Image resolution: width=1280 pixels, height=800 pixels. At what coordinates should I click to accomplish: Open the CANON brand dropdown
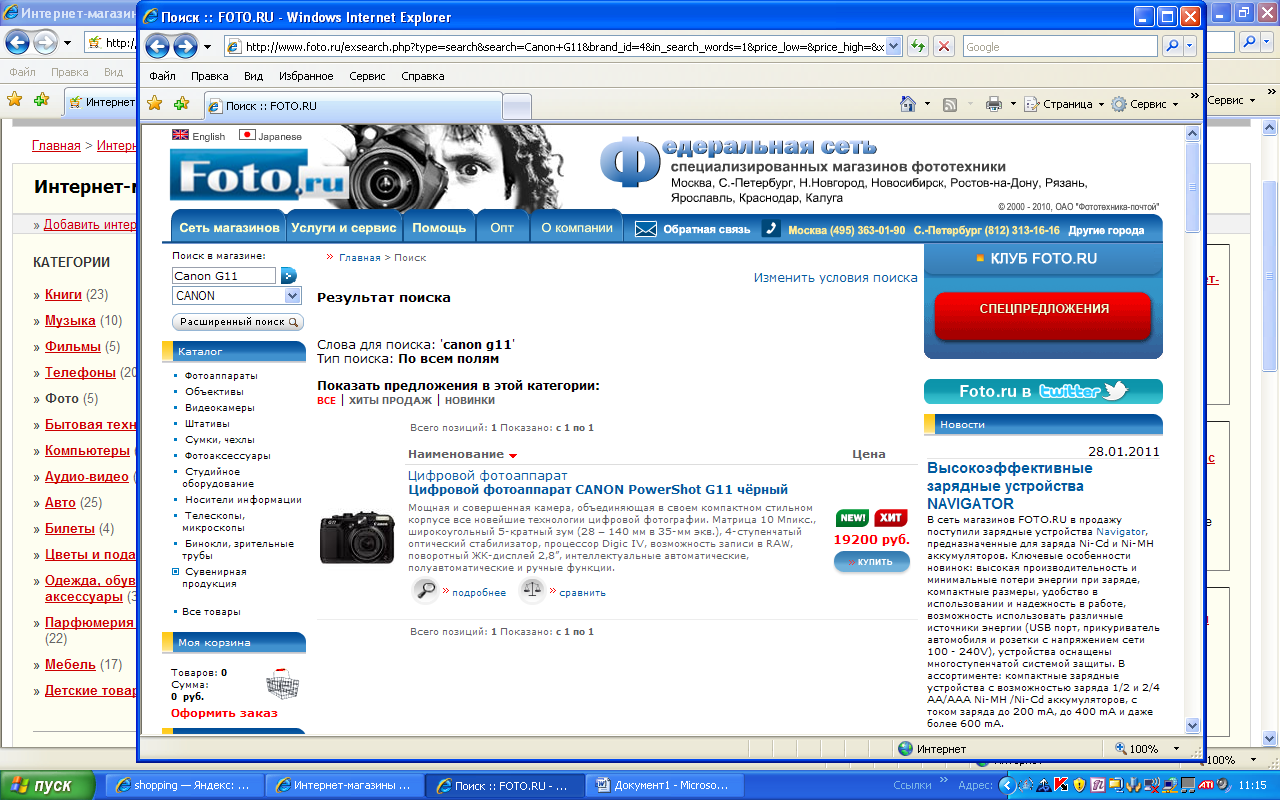(292, 296)
